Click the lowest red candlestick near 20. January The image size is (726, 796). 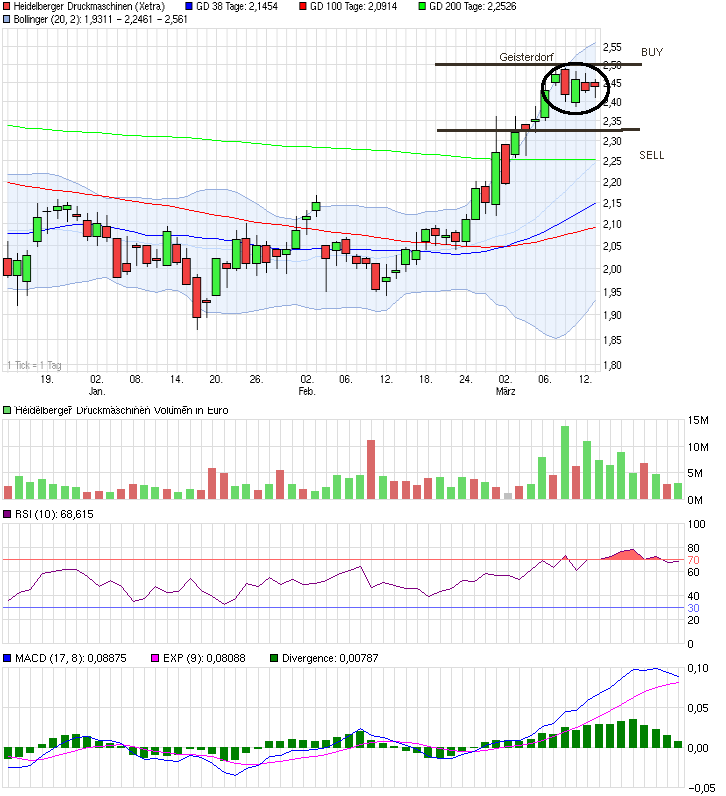pos(196,297)
